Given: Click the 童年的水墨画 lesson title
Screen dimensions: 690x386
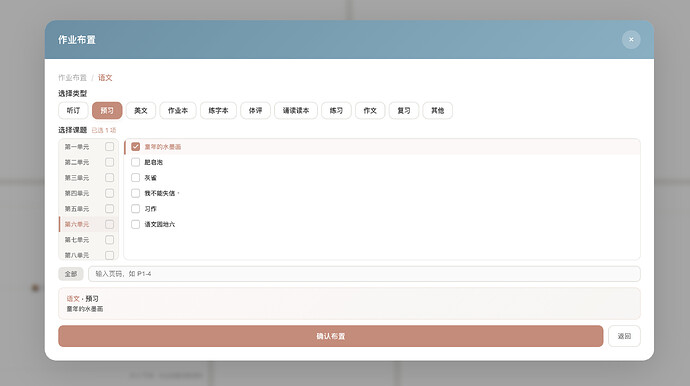Looking at the screenshot, I should [x=163, y=147].
